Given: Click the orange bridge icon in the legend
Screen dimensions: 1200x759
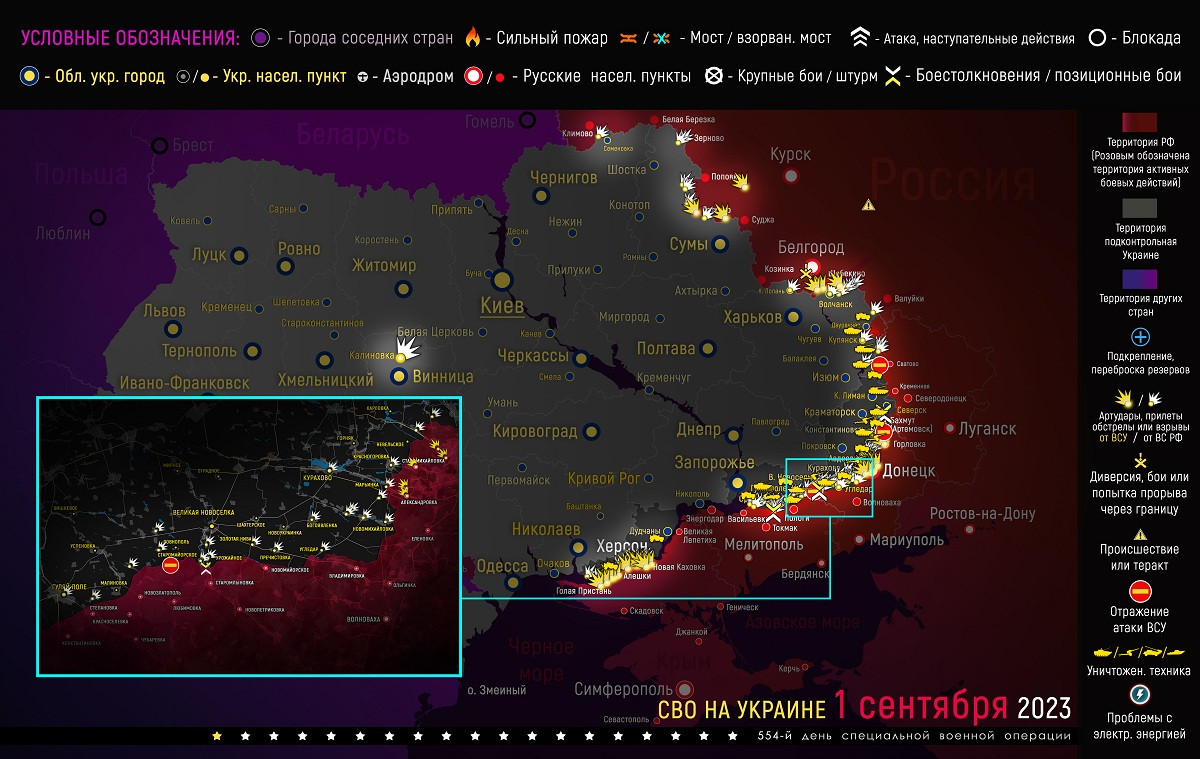Looking at the screenshot, I should pos(629,38).
